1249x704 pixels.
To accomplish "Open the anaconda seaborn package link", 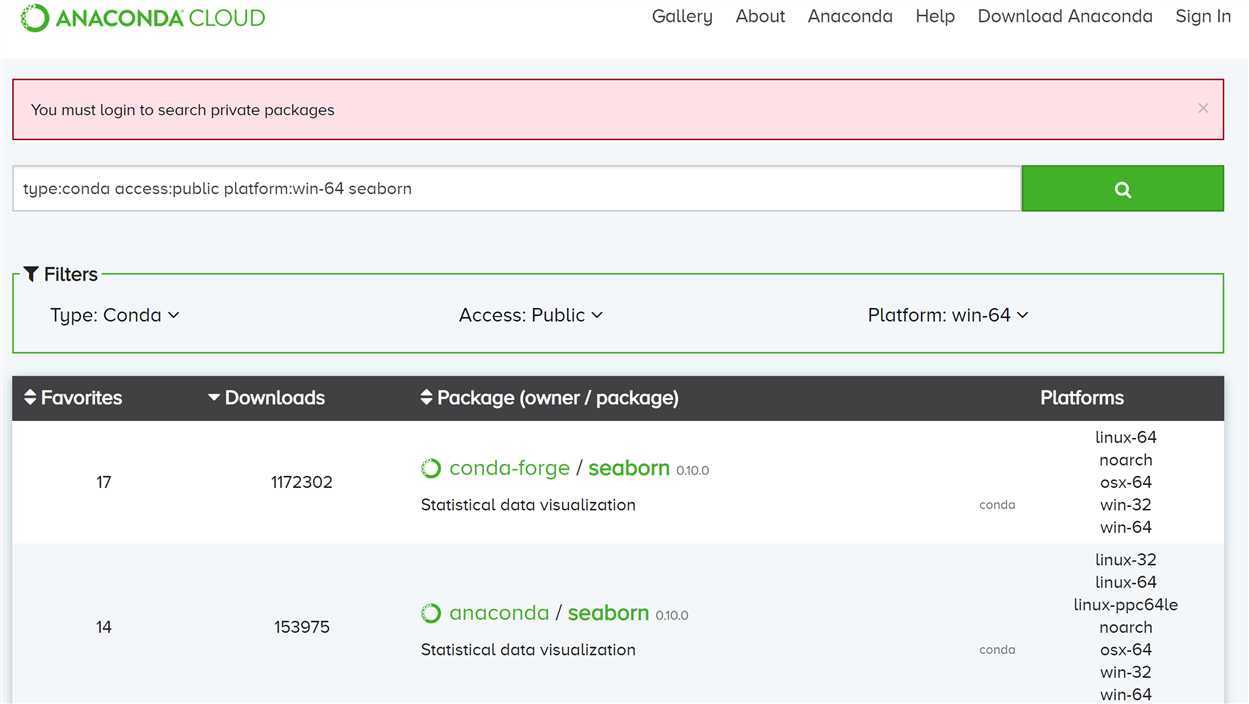I will (608, 613).
